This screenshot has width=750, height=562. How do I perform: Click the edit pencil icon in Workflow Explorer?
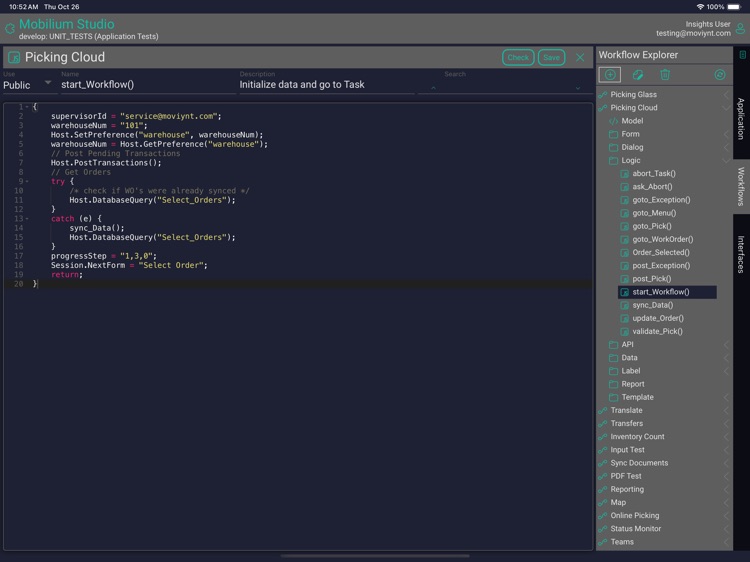638,75
